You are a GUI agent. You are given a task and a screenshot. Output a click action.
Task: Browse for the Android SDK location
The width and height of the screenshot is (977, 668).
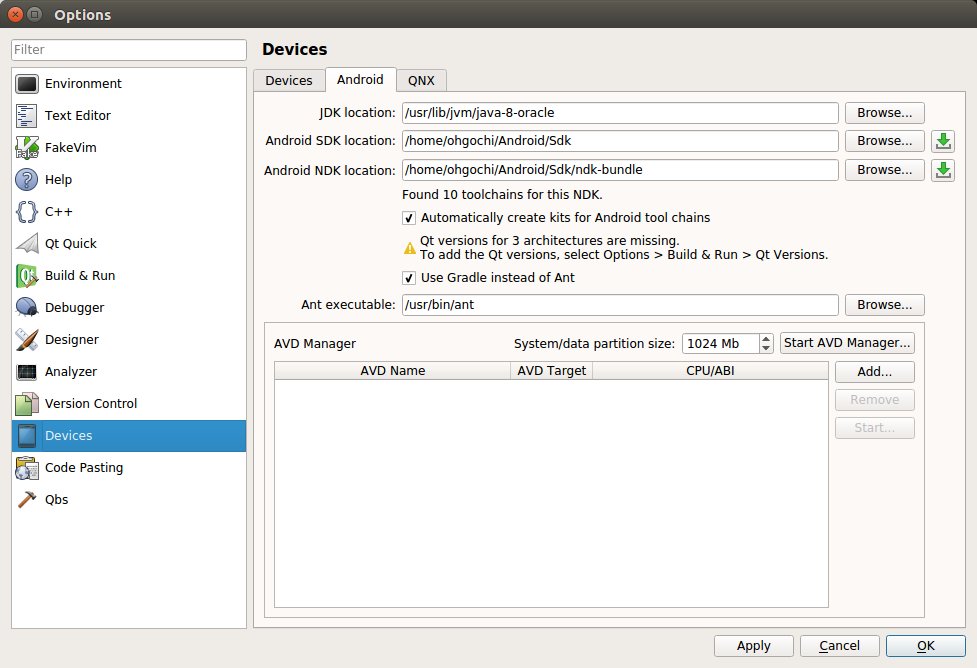pyautogui.click(x=885, y=141)
